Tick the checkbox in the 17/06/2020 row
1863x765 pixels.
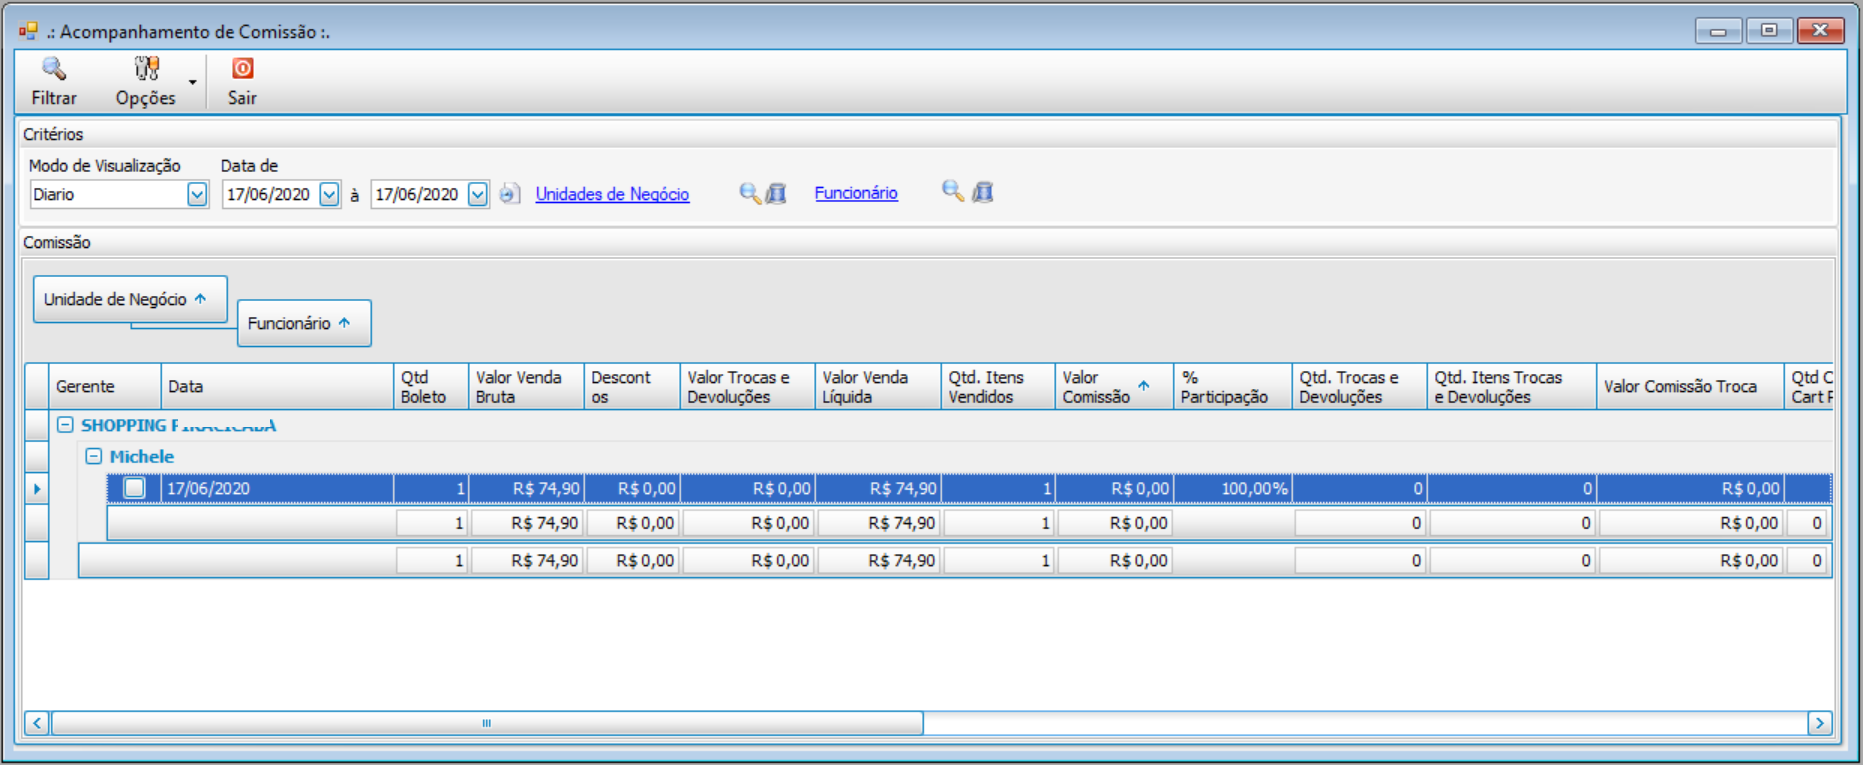coord(134,488)
